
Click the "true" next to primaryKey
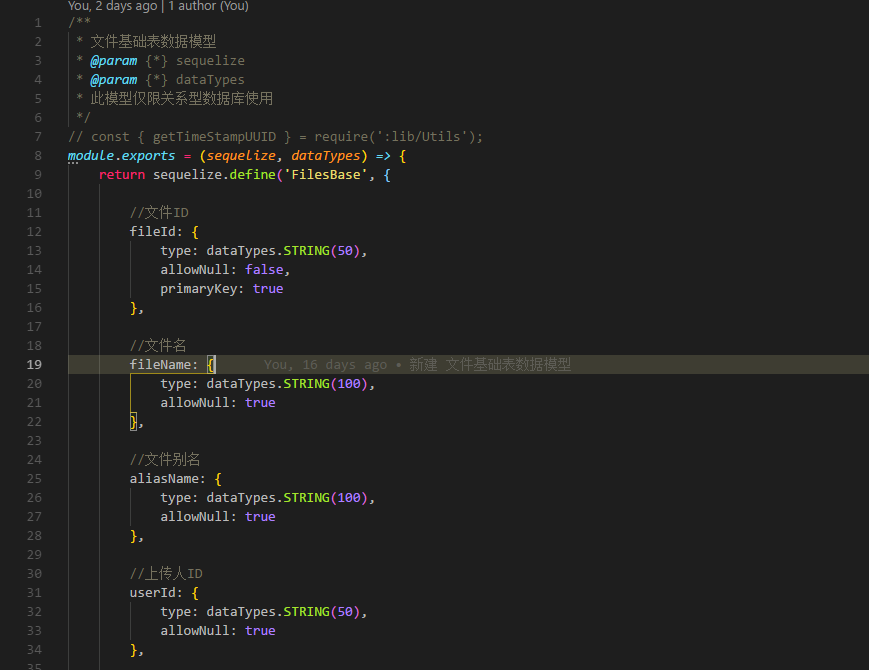tap(267, 288)
